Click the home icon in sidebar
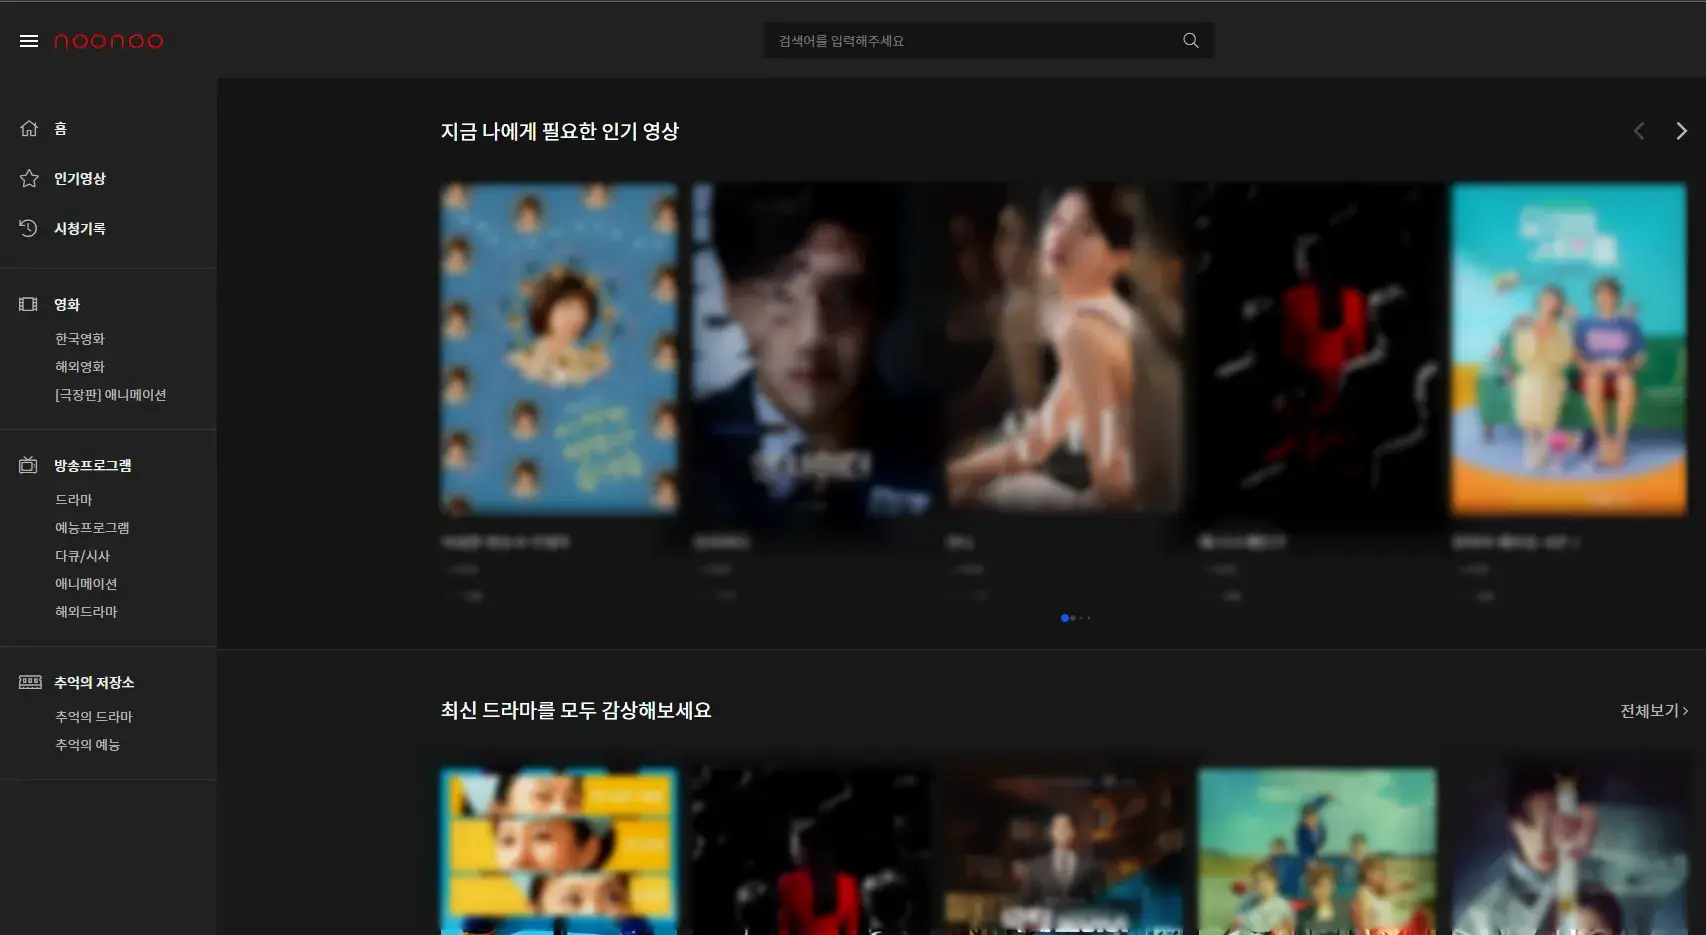 pos(29,128)
